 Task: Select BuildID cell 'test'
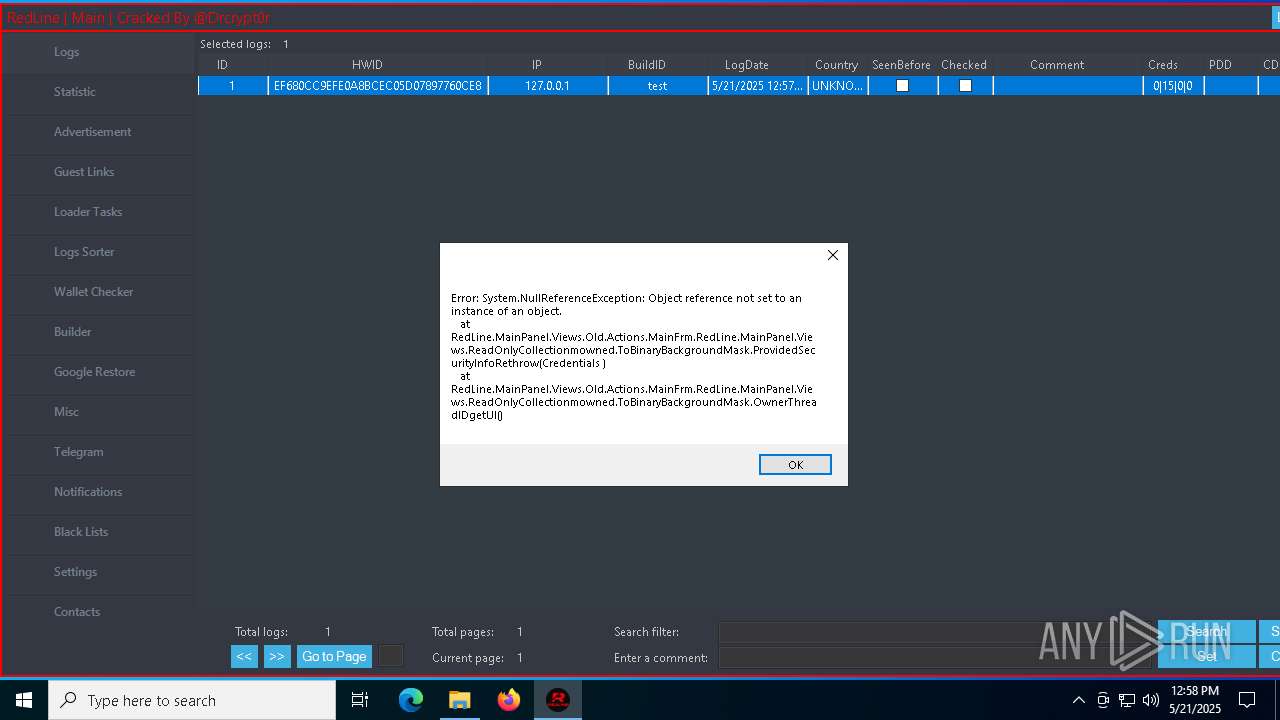tap(658, 86)
